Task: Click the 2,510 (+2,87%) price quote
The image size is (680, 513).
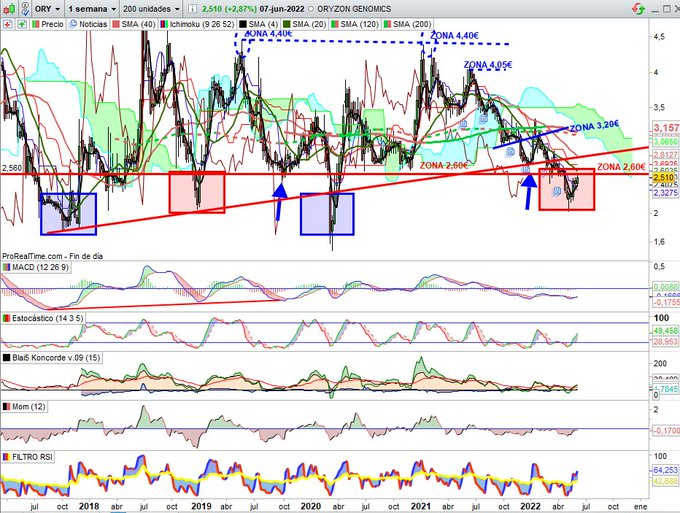Action: pyautogui.click(x=229, y=9)
